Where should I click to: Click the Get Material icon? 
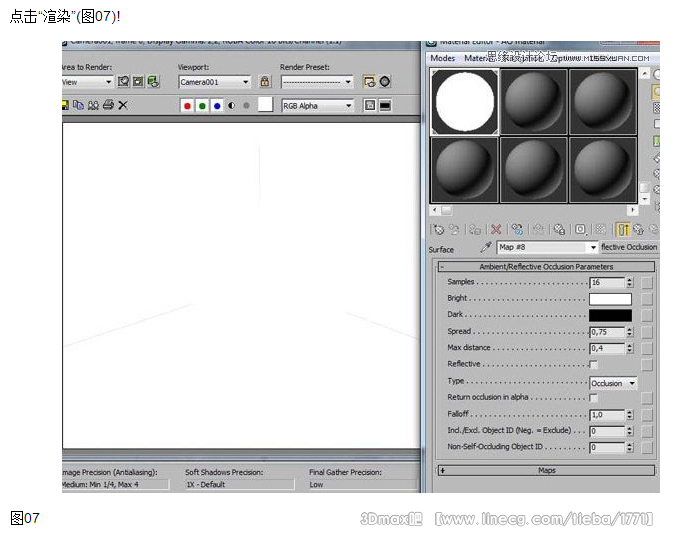click(x=438, y=229)
